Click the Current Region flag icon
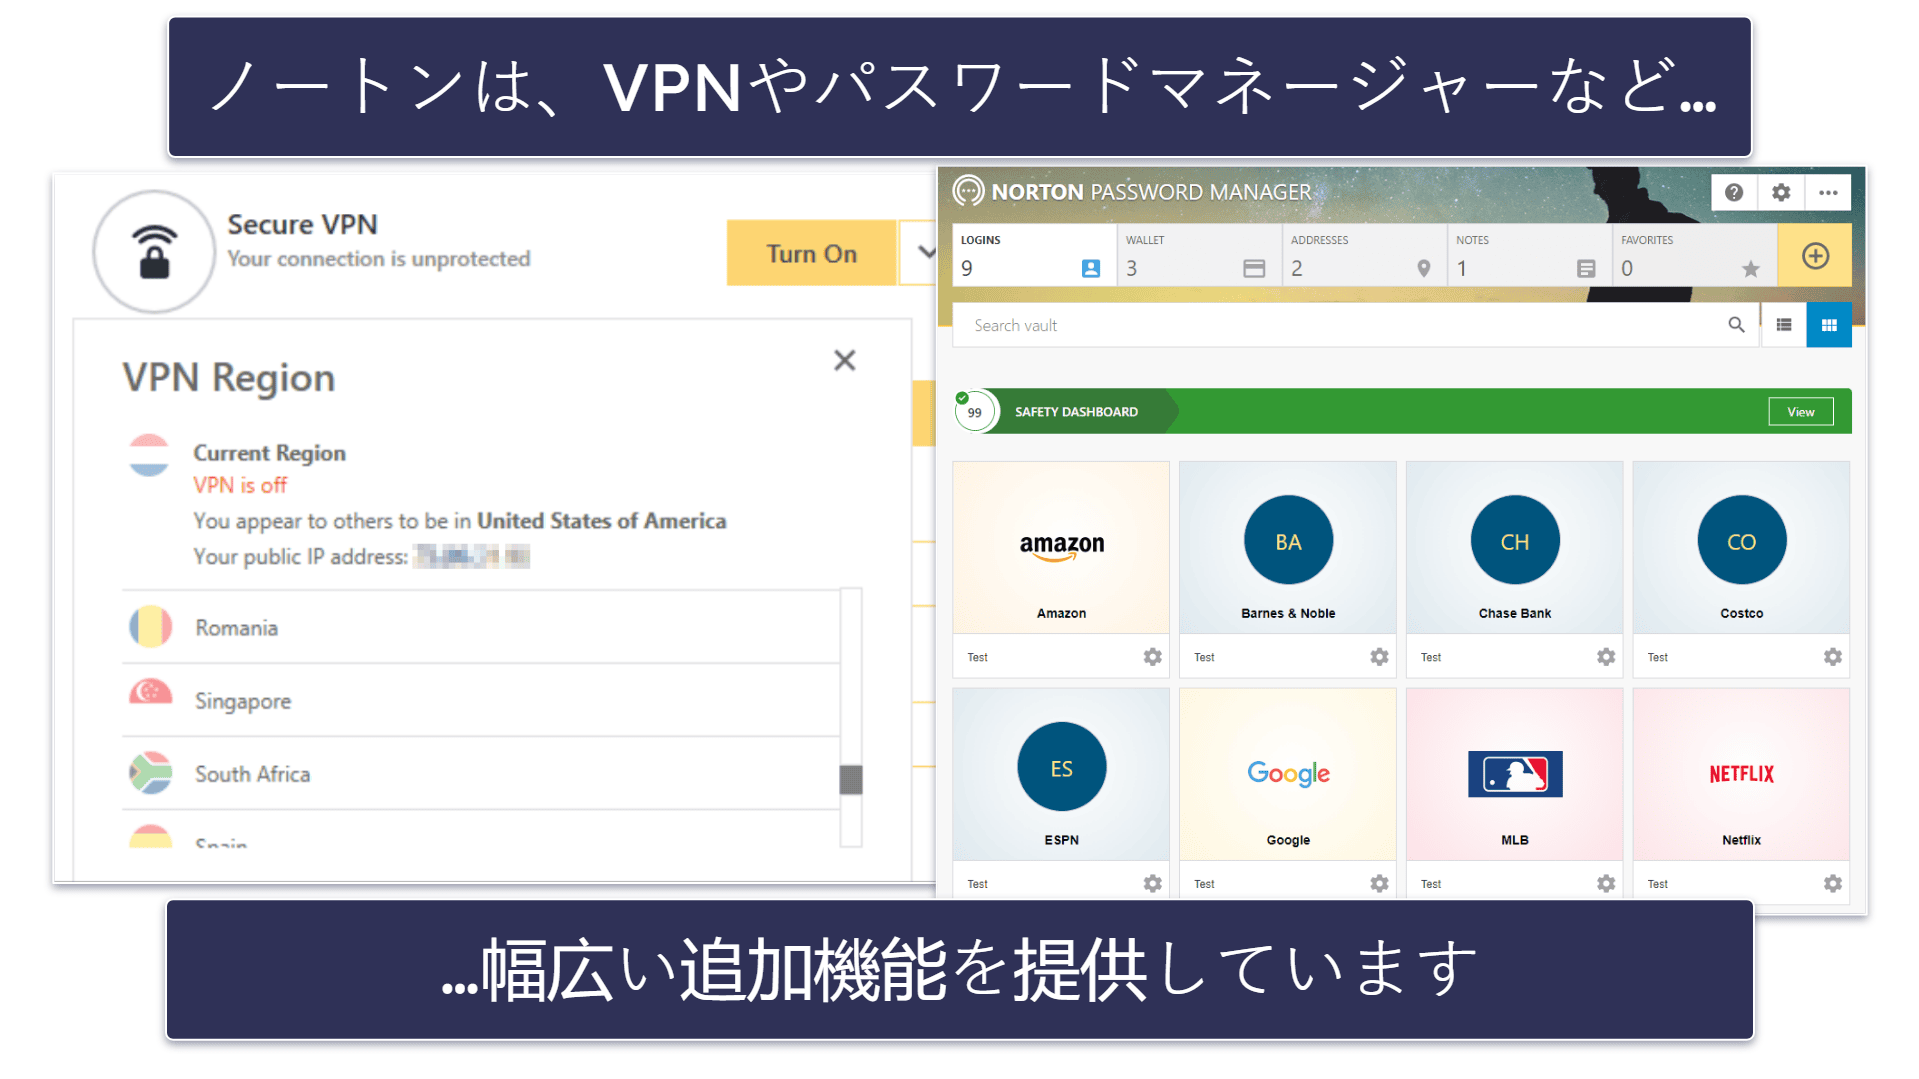This screenshot has height=1079, width=1919. [150, 456]
